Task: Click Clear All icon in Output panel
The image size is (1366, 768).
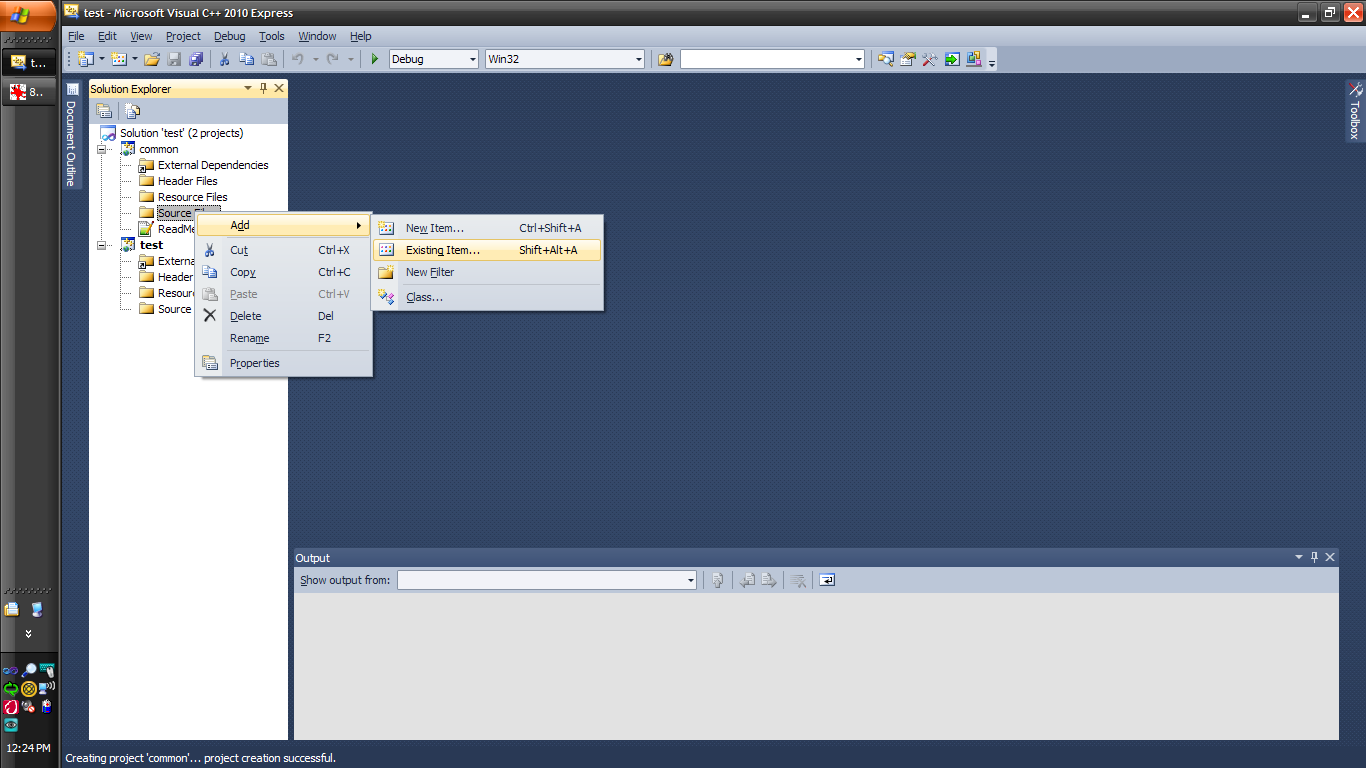Action: pyautogui.click(x=798, y=580)
